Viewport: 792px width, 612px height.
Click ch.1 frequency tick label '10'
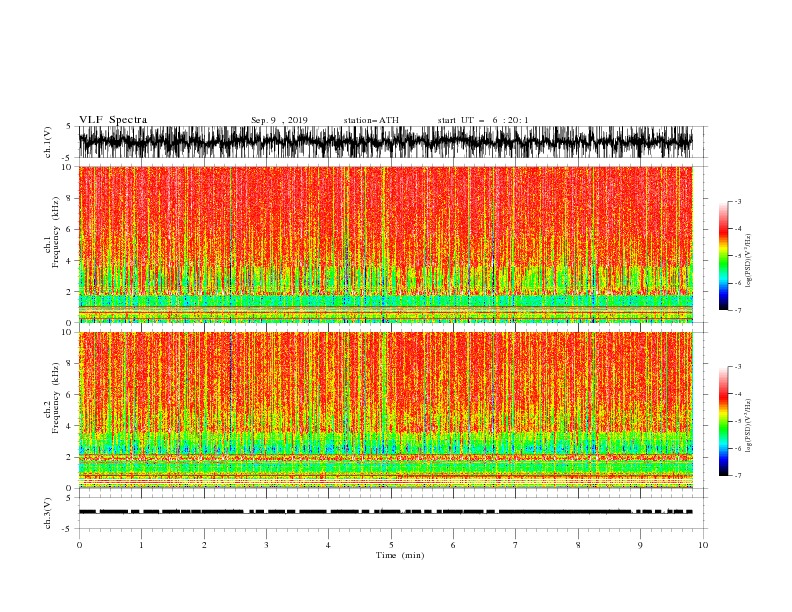(x=69, y=167)
